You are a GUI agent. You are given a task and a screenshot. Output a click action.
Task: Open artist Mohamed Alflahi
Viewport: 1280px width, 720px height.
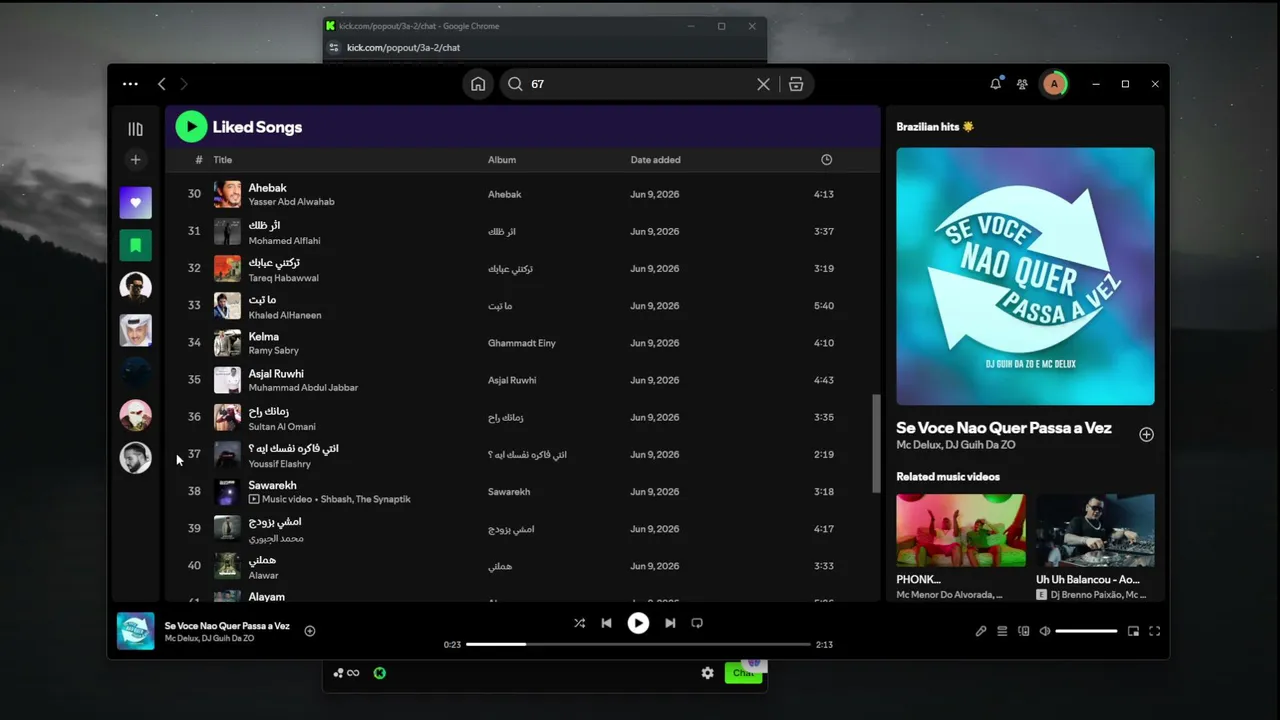click(284, 241)
